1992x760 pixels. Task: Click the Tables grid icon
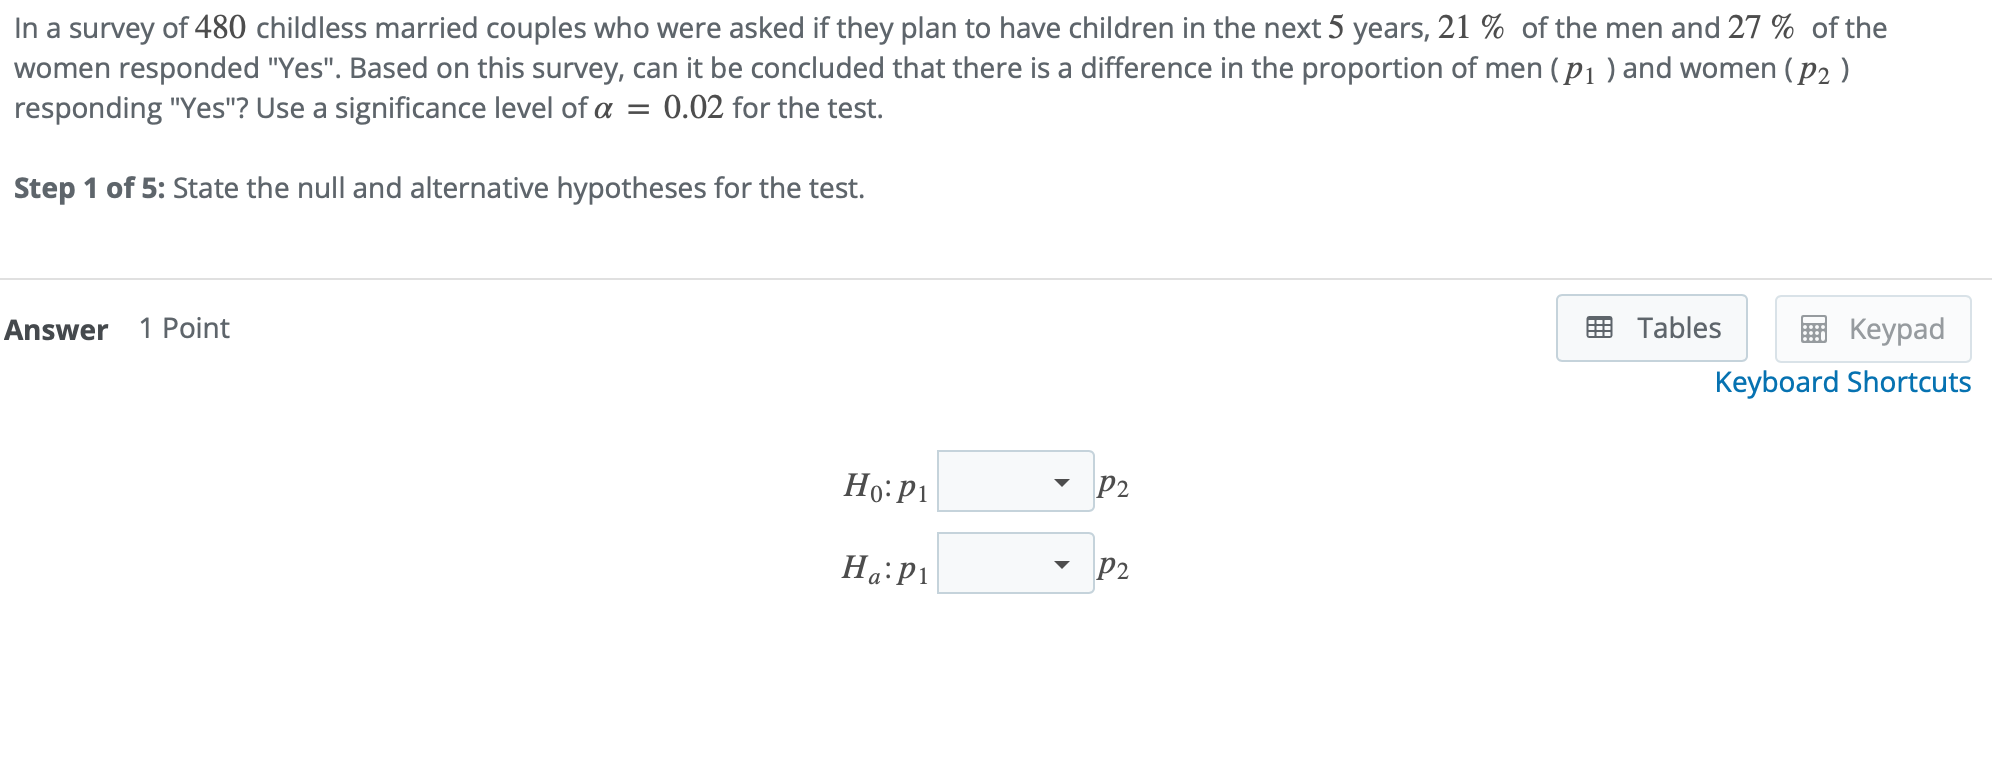tap(1599, 328)
